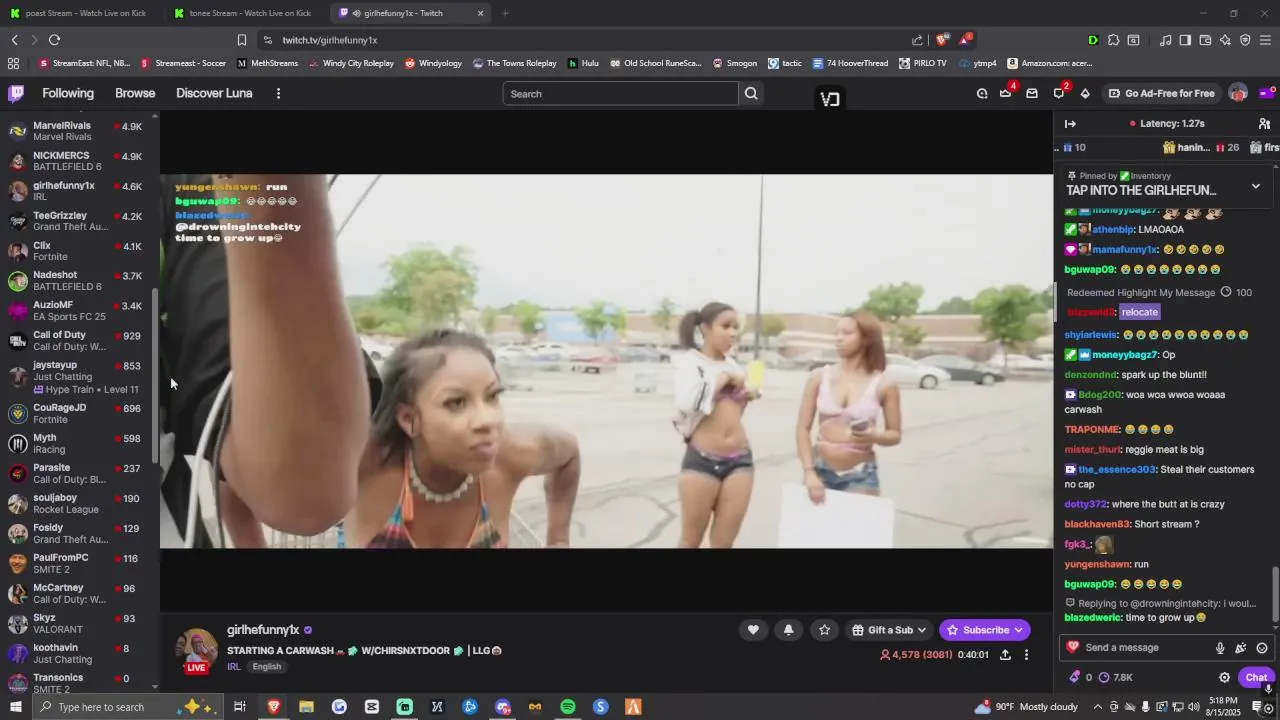Send message with the Chat button

[1256, 677]
